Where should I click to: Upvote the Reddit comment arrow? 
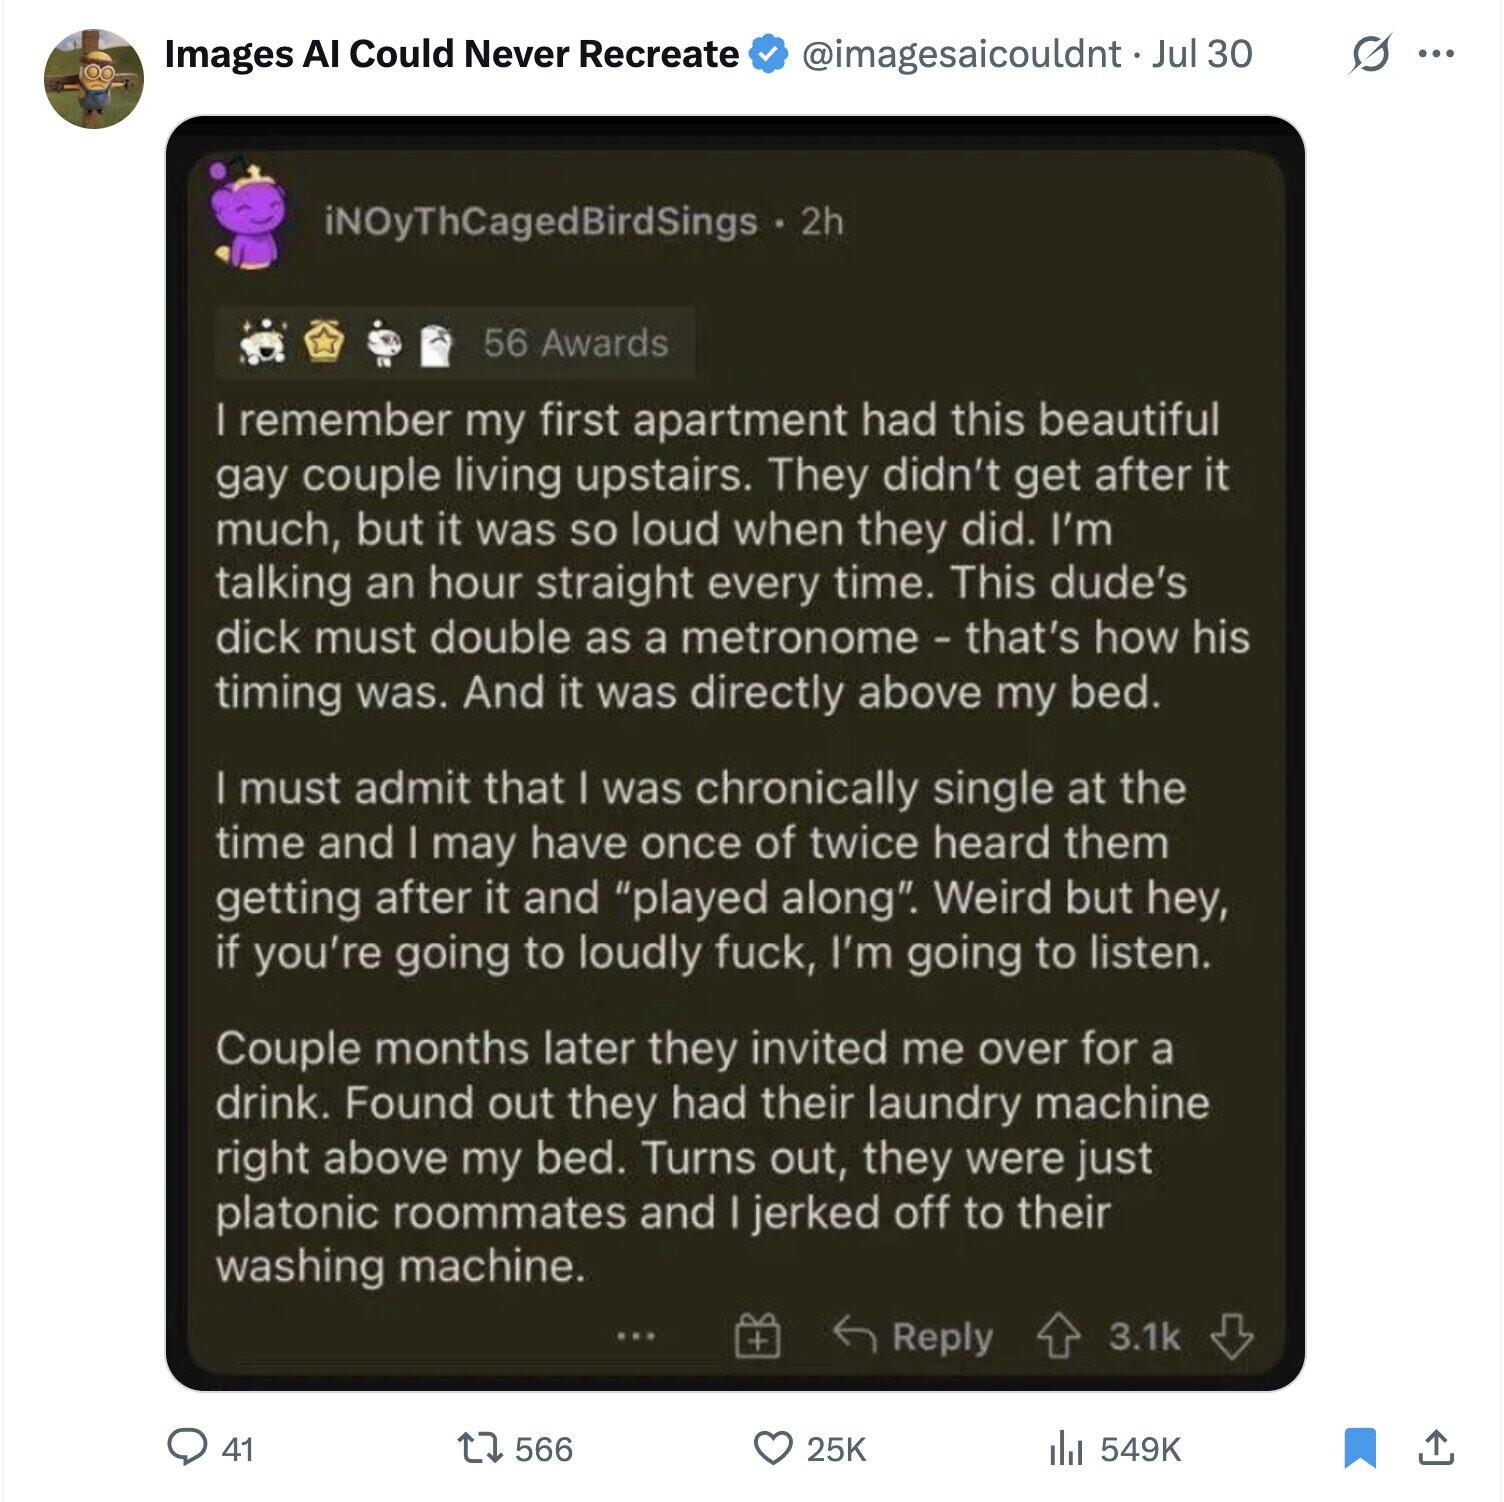pos(1058,1336)
